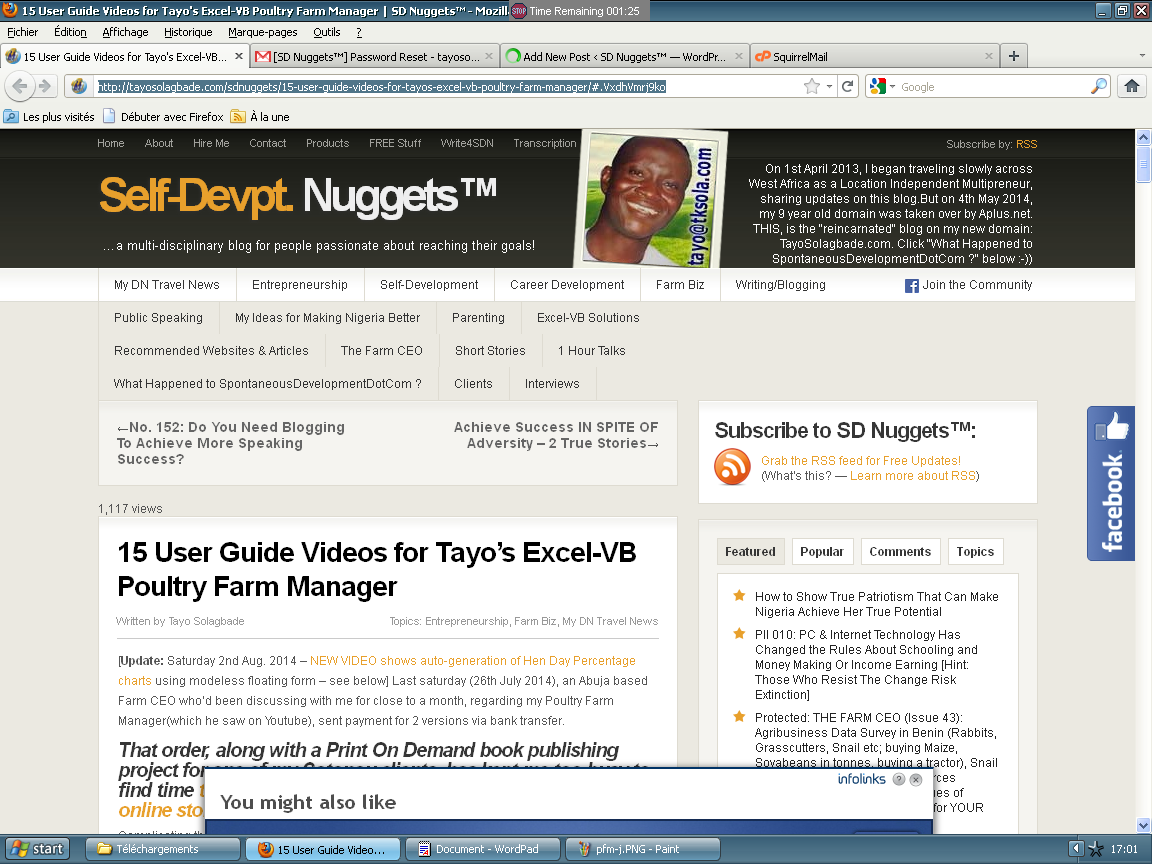Select the Featured sidebar tab

750,552
